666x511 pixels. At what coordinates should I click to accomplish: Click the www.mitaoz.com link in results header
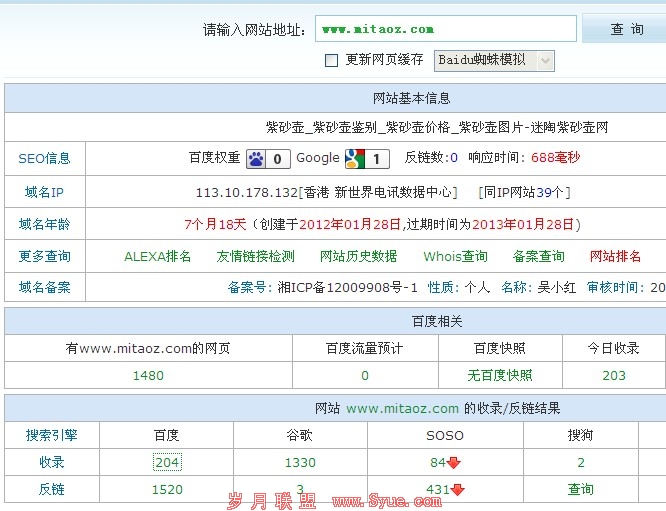point(402,408)
